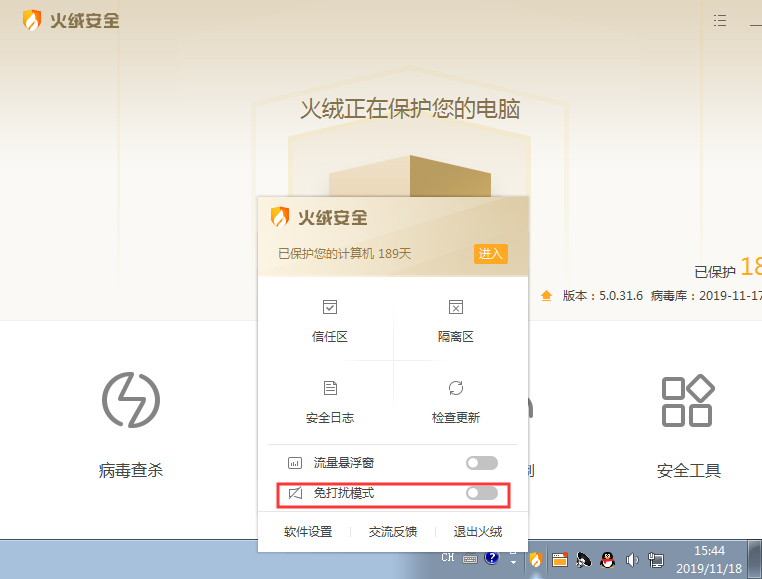Click the show desktop strip at the taskbar end

[x=755, y=560]
